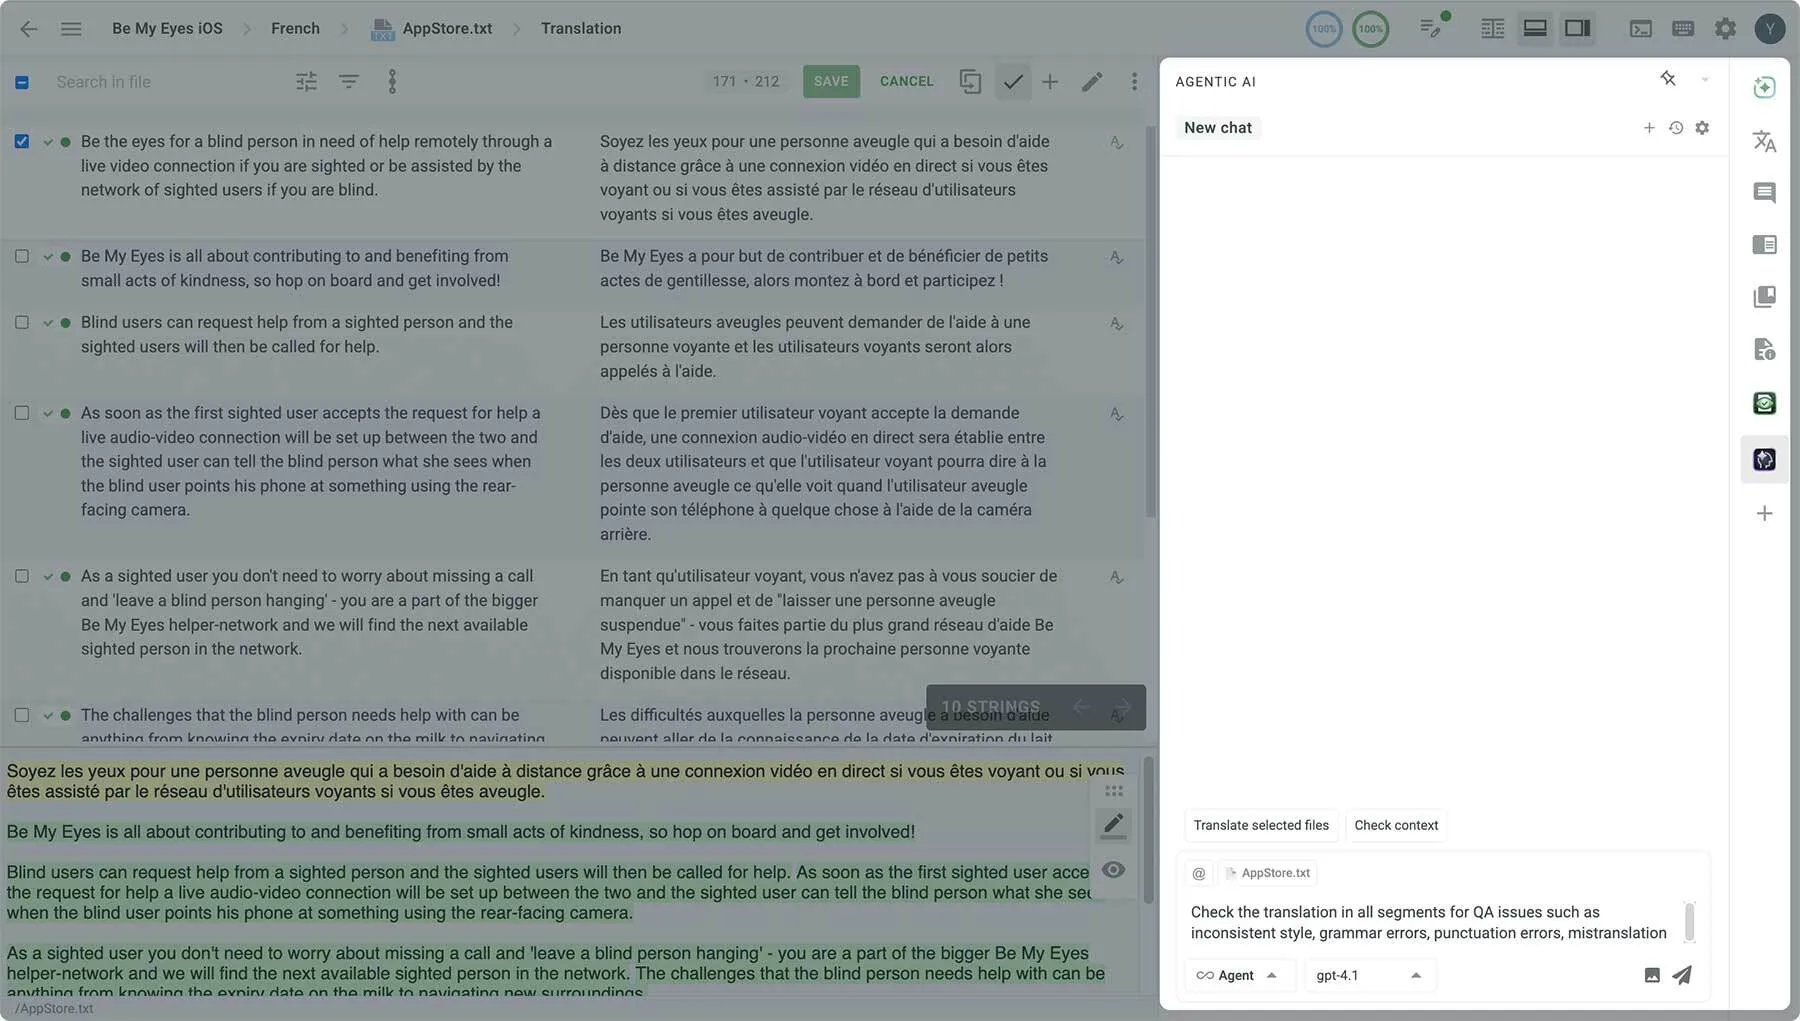Check the checkbox for the 'Blind users' segment
The image size is (1800, 1021).
[x=22, y=323]
